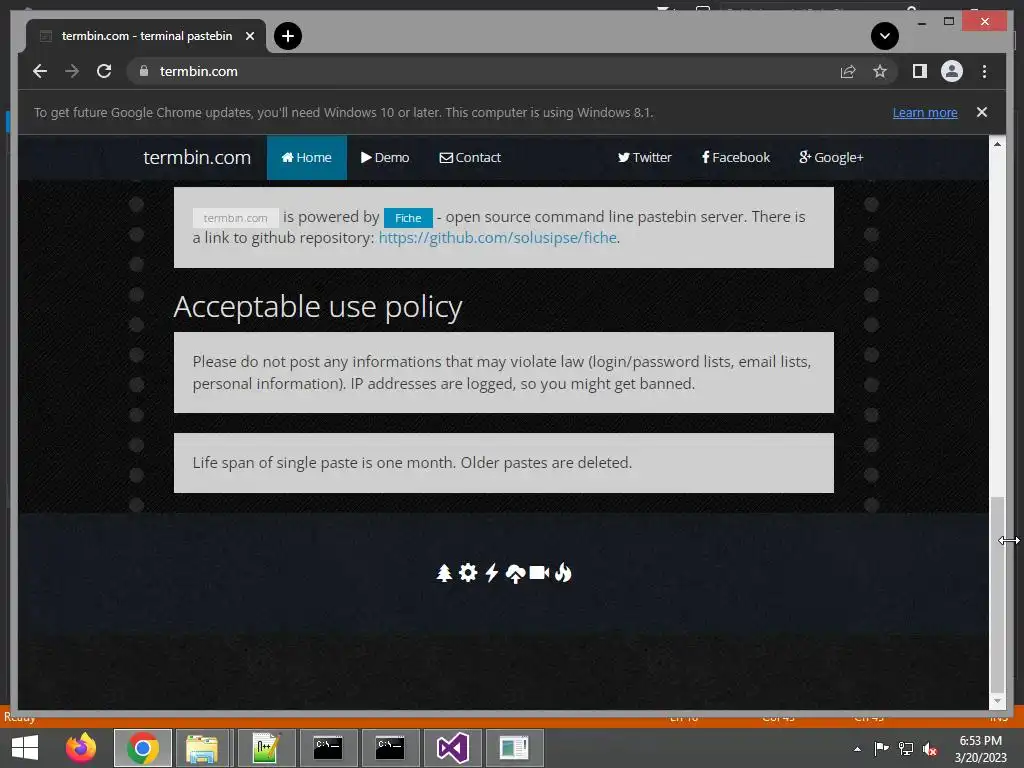Open Visual Studio from the taskbar
This screenshot has width=1024, height=768.
click(453, 748)
